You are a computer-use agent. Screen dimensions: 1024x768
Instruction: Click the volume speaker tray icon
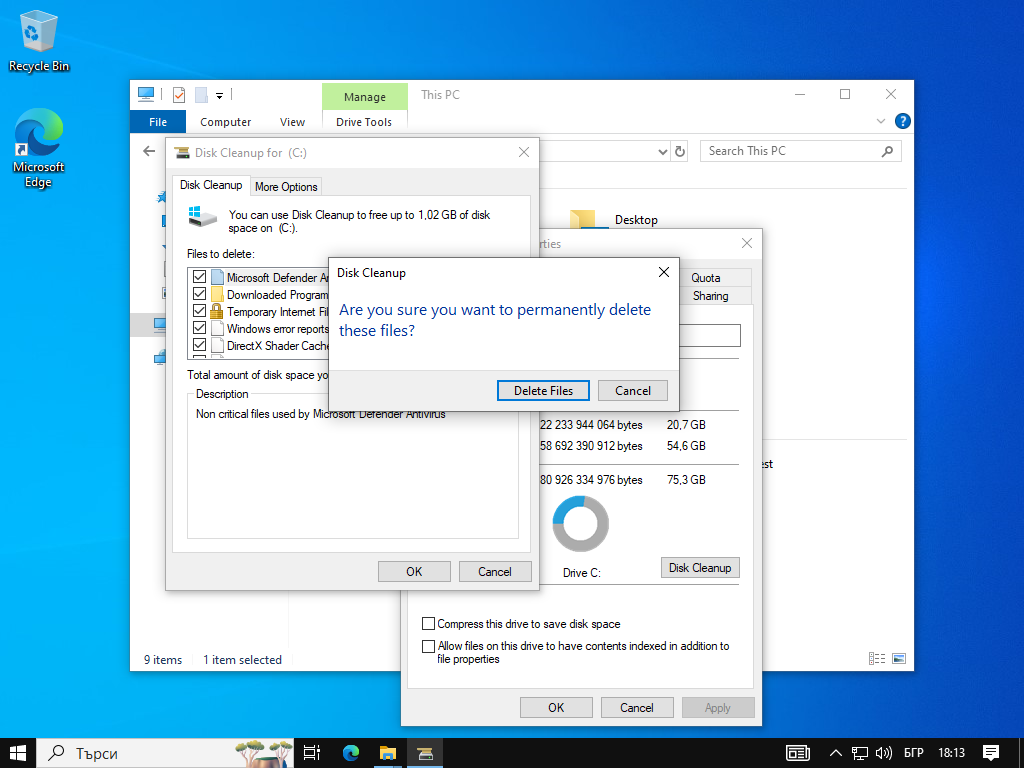pyautogui.click(x=884, y=753)
